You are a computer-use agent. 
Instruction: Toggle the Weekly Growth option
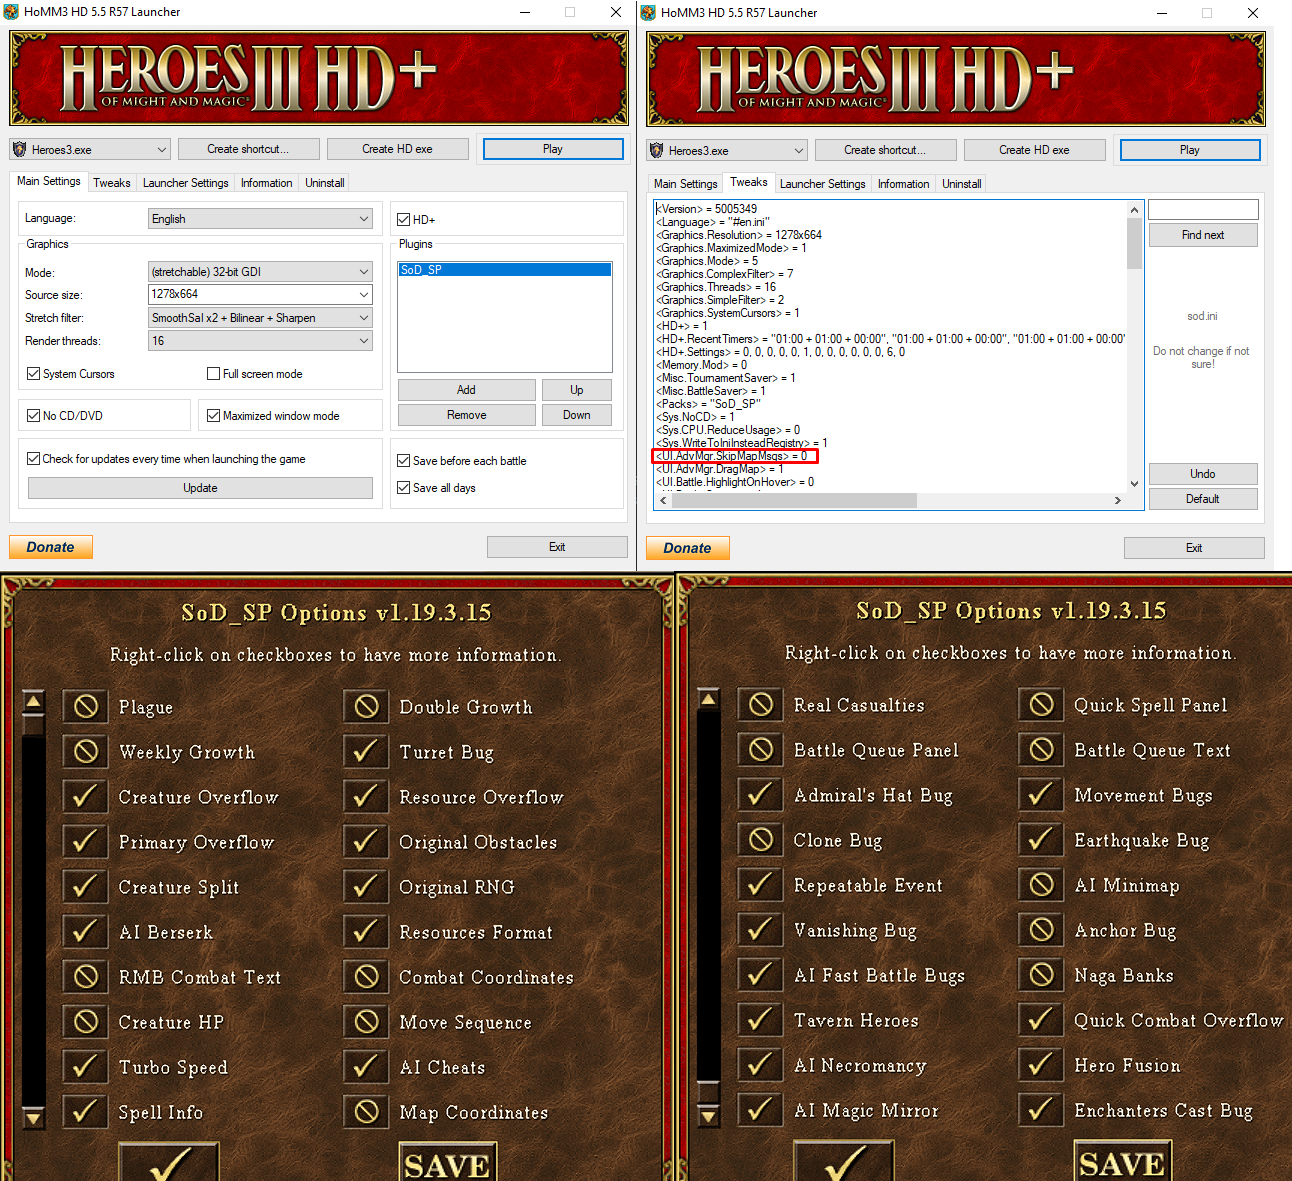86,752
